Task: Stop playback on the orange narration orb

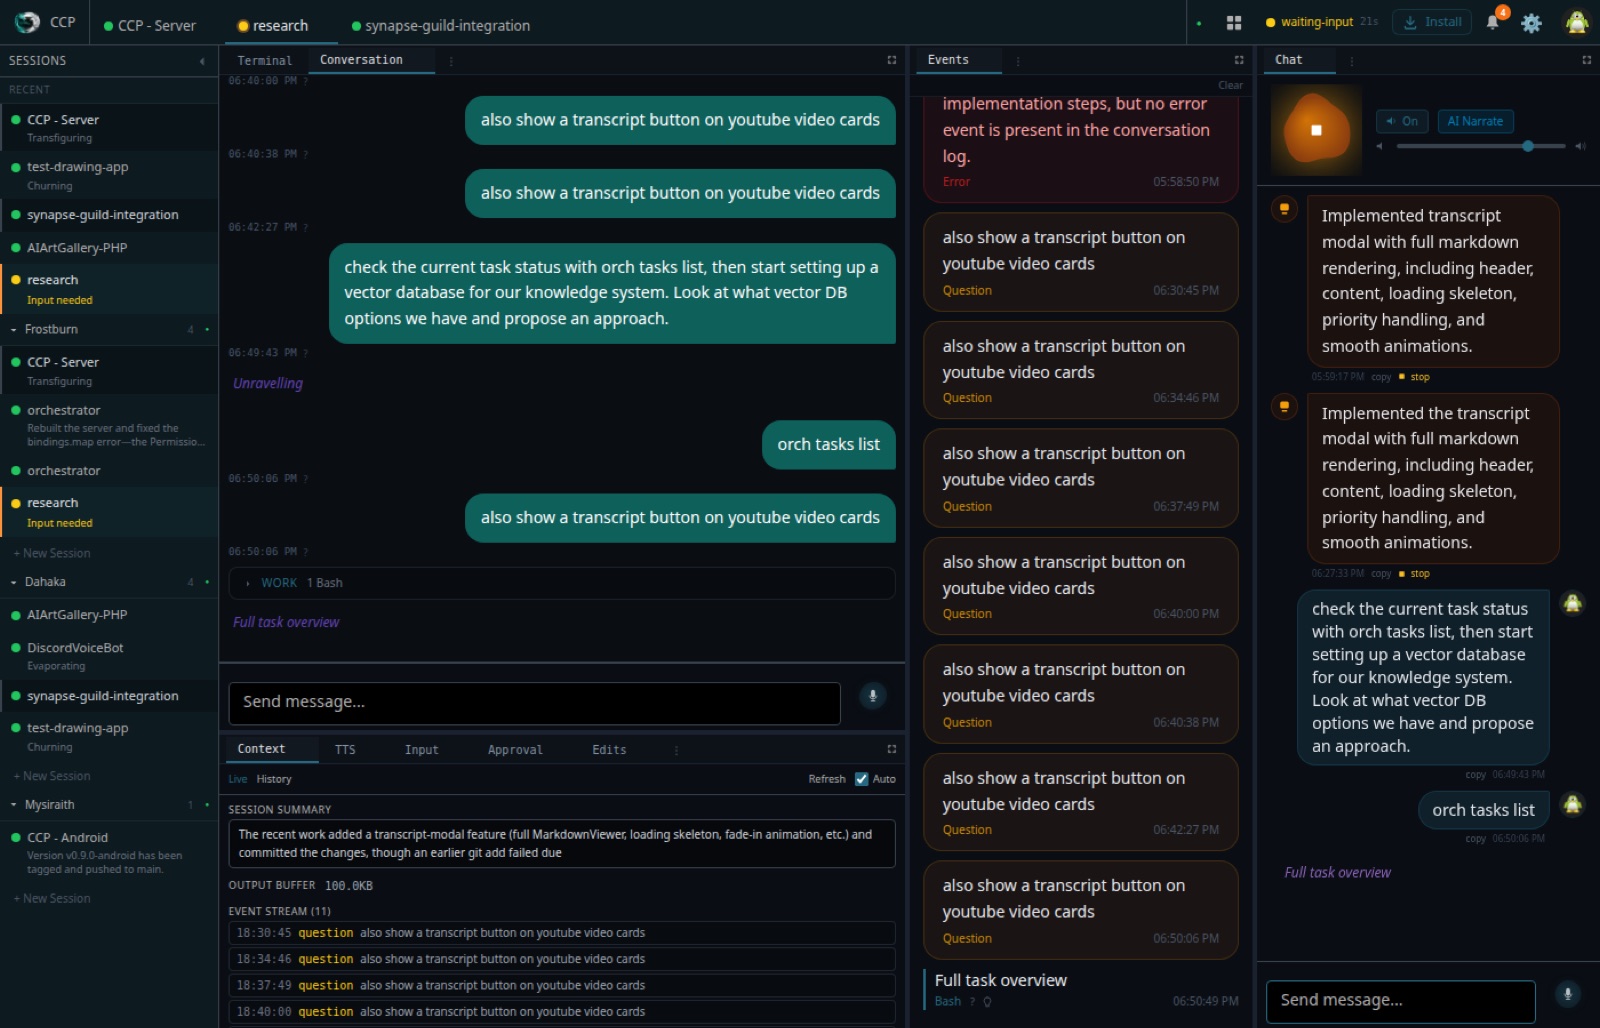Action: pyautogui.click(x=1316, y=130)
